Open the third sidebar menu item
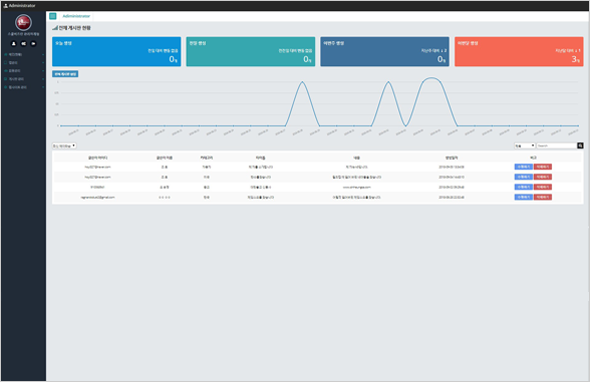The width and height of the screenshot is (590, 382). coord(23,71)
